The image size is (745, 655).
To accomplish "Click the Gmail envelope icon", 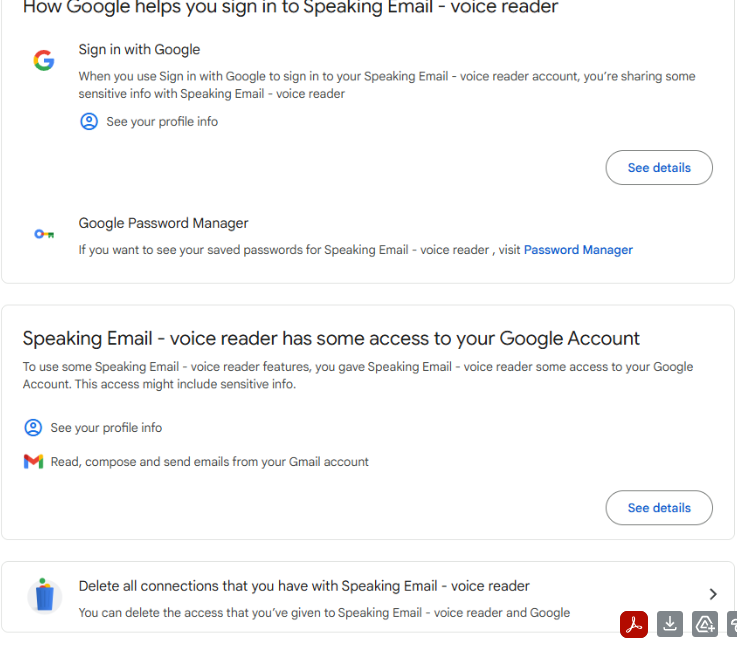I will [33, 462].
